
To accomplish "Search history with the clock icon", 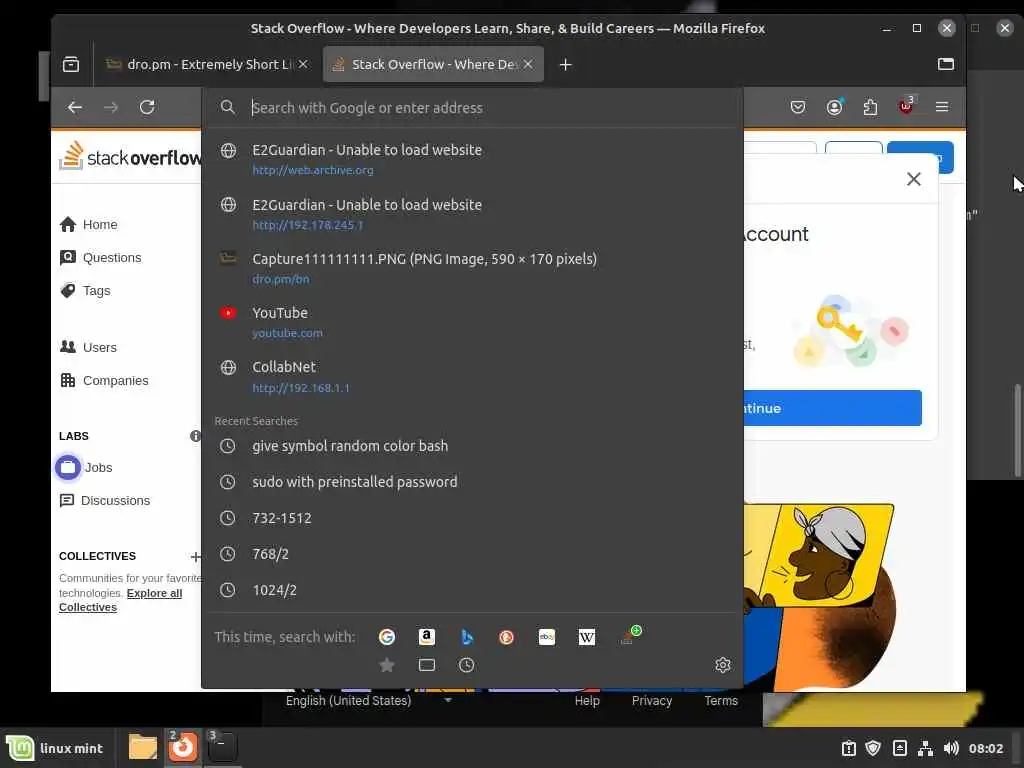I will [466, 665].
